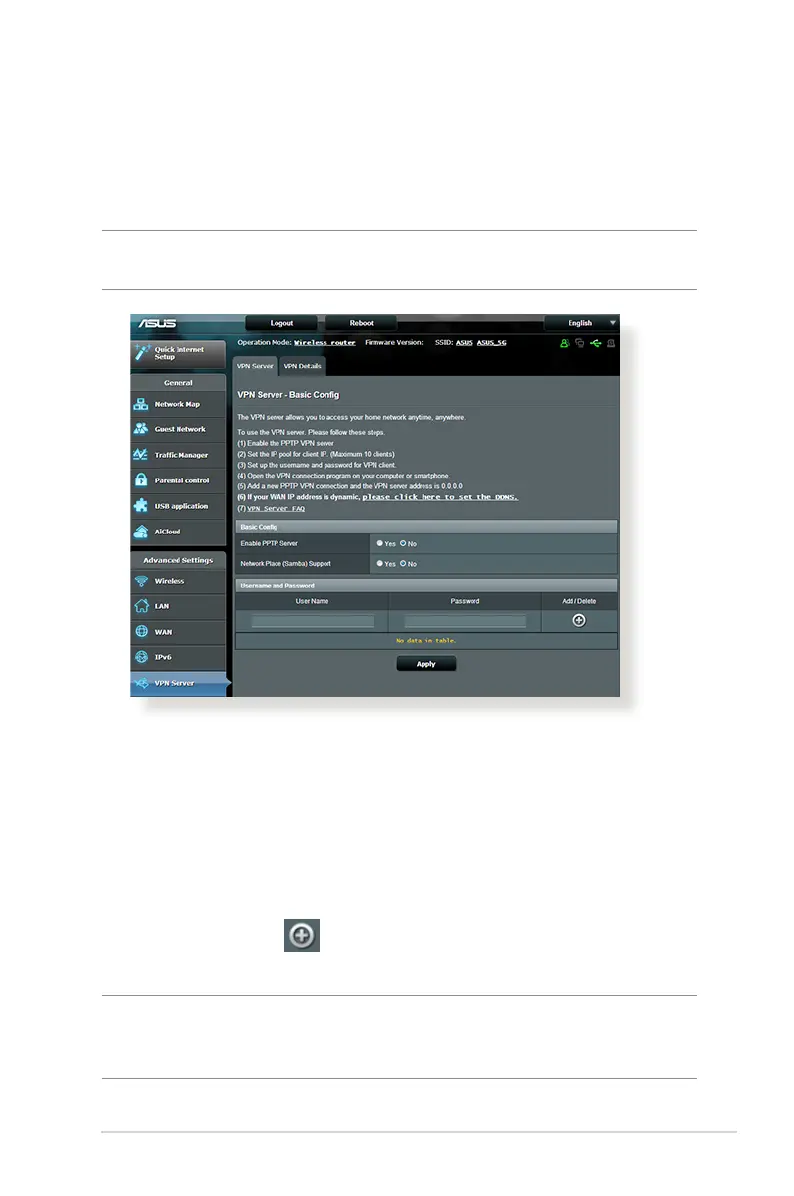Set Enable PPTP Server to No

click(x=403, y=543)
